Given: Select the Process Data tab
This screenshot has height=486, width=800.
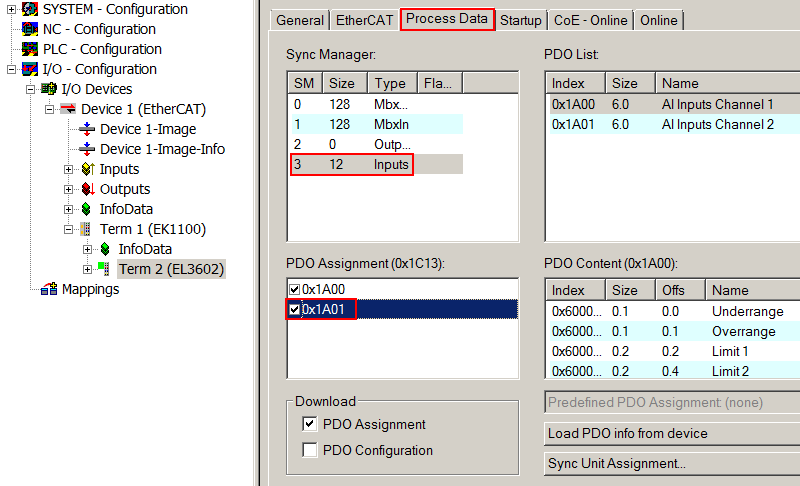Looking at the screenshot, I should click(447, 19).
